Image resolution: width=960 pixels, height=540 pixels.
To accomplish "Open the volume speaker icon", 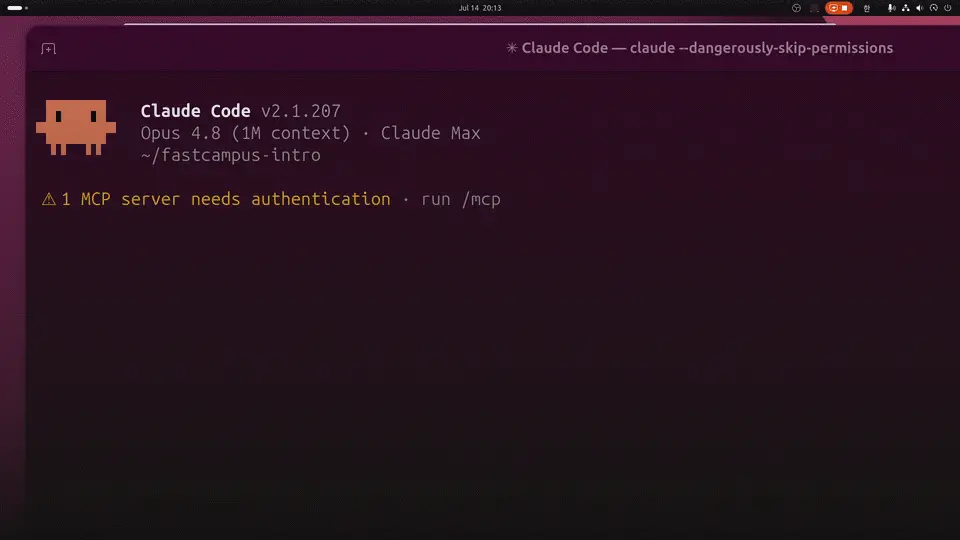I will tap(920, 8).
